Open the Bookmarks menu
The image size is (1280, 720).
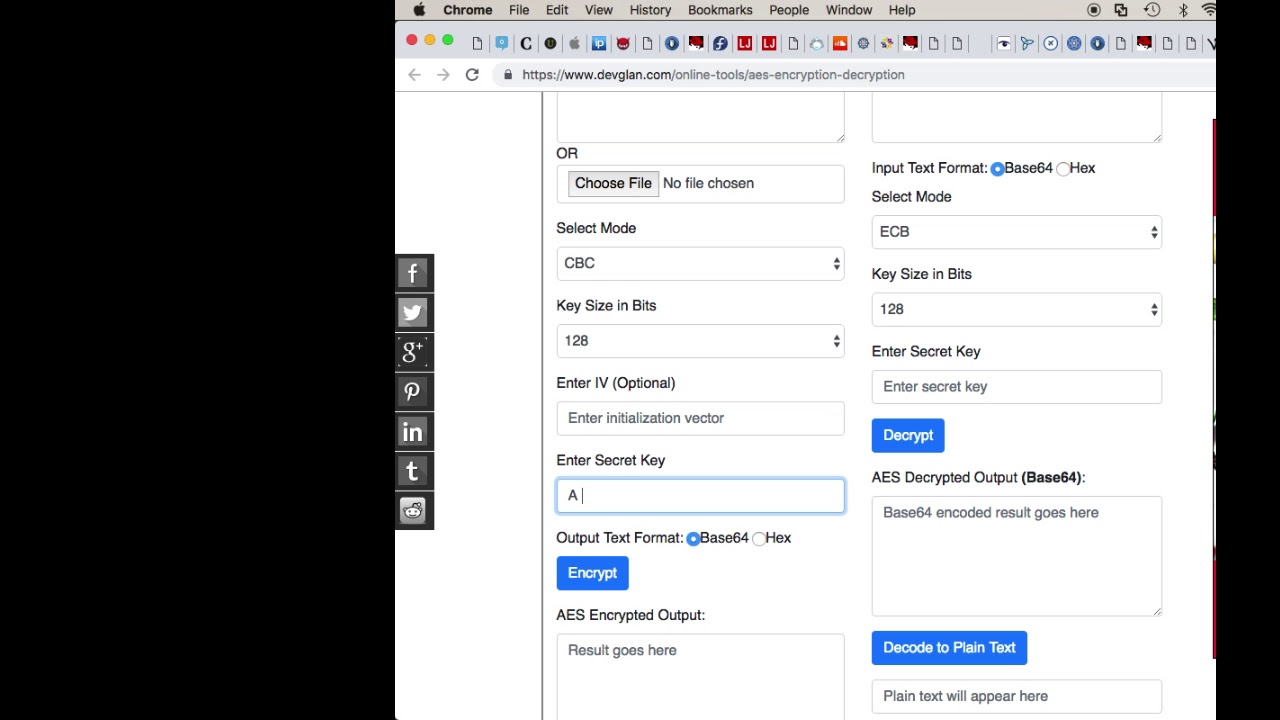click(x=720, y=10)
